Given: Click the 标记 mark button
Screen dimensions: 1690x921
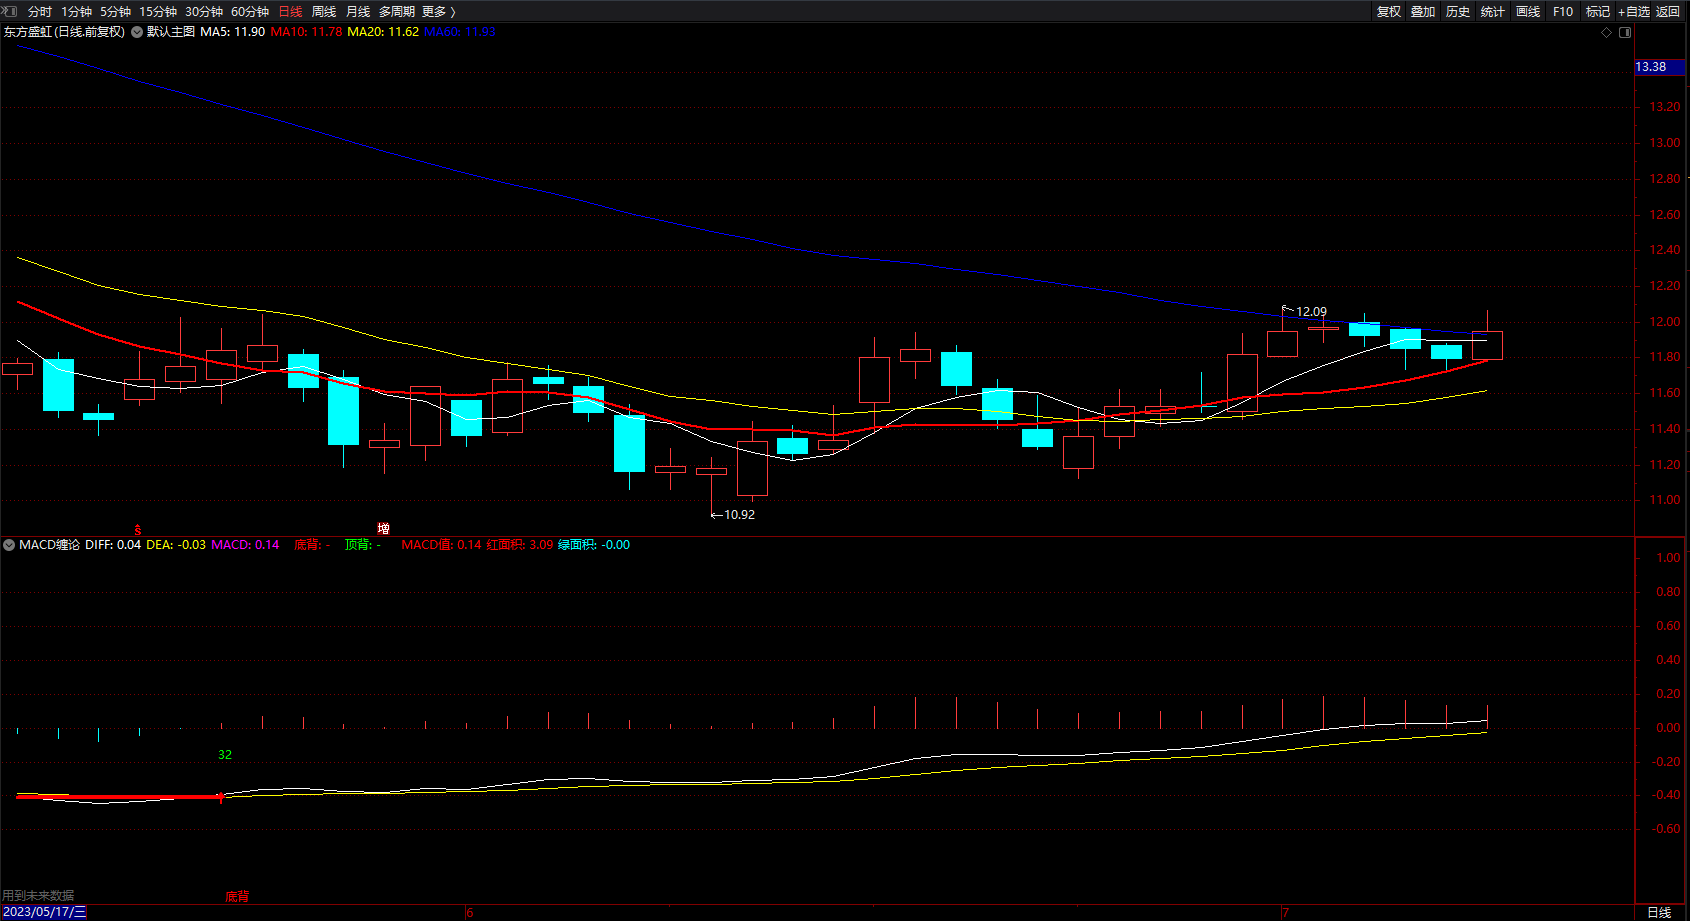Looking at the screenshot, I should click(1598, 12).
